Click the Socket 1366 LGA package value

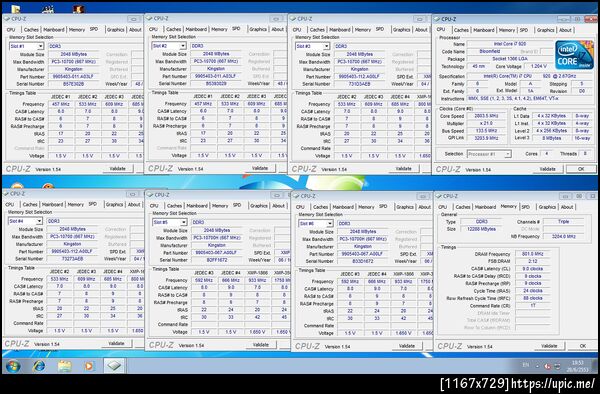tap(510, 59)
